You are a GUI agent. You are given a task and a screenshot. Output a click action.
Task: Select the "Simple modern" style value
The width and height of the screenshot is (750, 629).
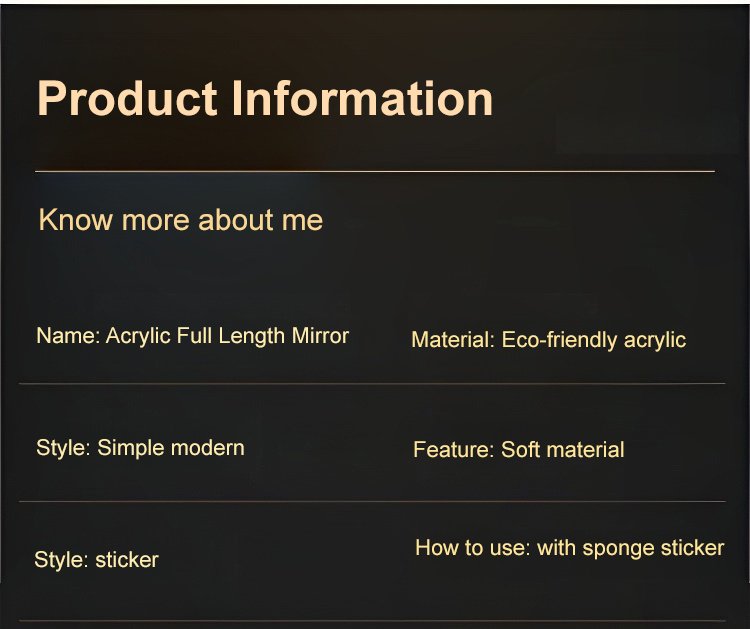171,448
